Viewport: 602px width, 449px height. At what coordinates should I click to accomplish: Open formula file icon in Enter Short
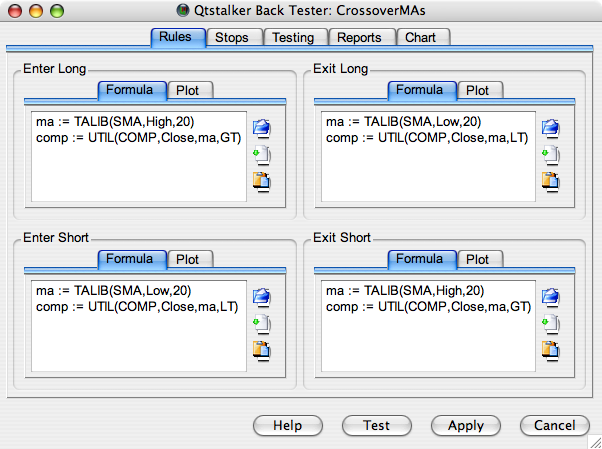(262, 298)
